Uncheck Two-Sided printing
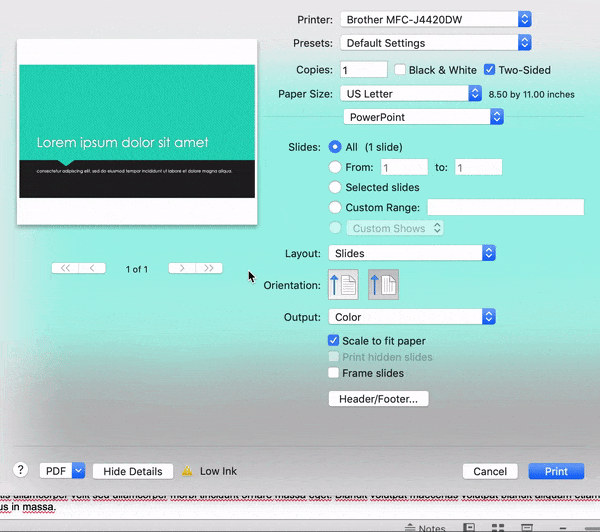This screenshot has width=600, height=532. click(x=489, y=70)
